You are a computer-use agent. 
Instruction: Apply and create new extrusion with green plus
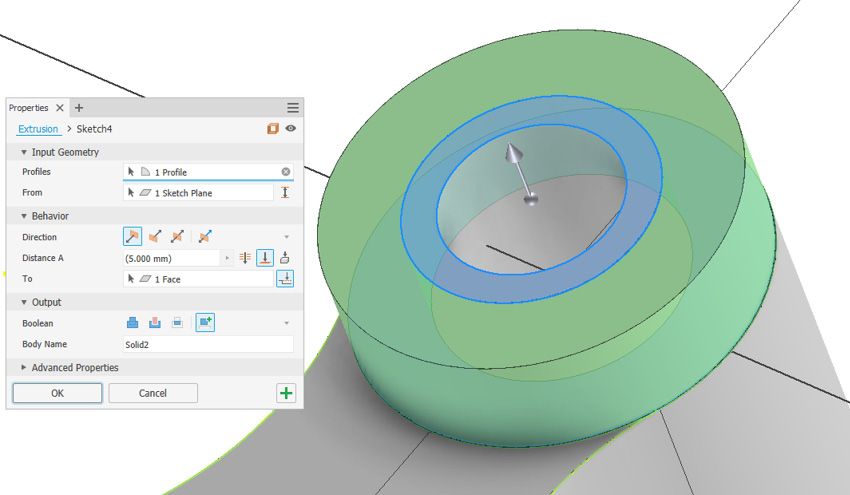click(x=286, y=393)
